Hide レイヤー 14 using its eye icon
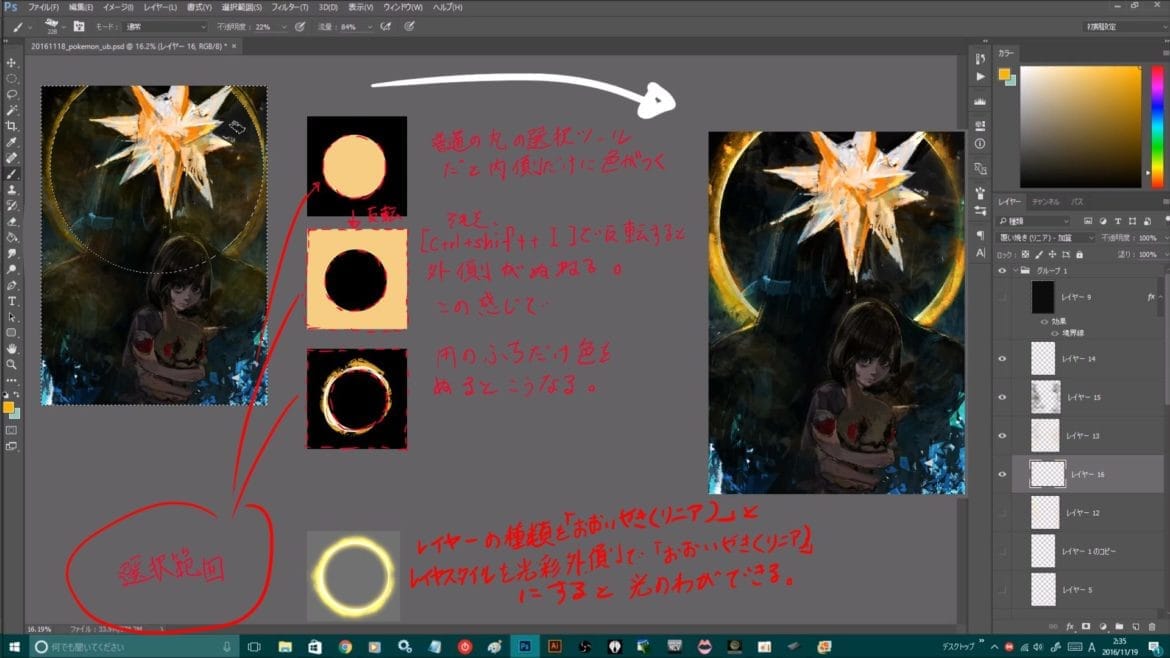The height and width of the screenshot is (658, 1170). (x=1003, y=357)
